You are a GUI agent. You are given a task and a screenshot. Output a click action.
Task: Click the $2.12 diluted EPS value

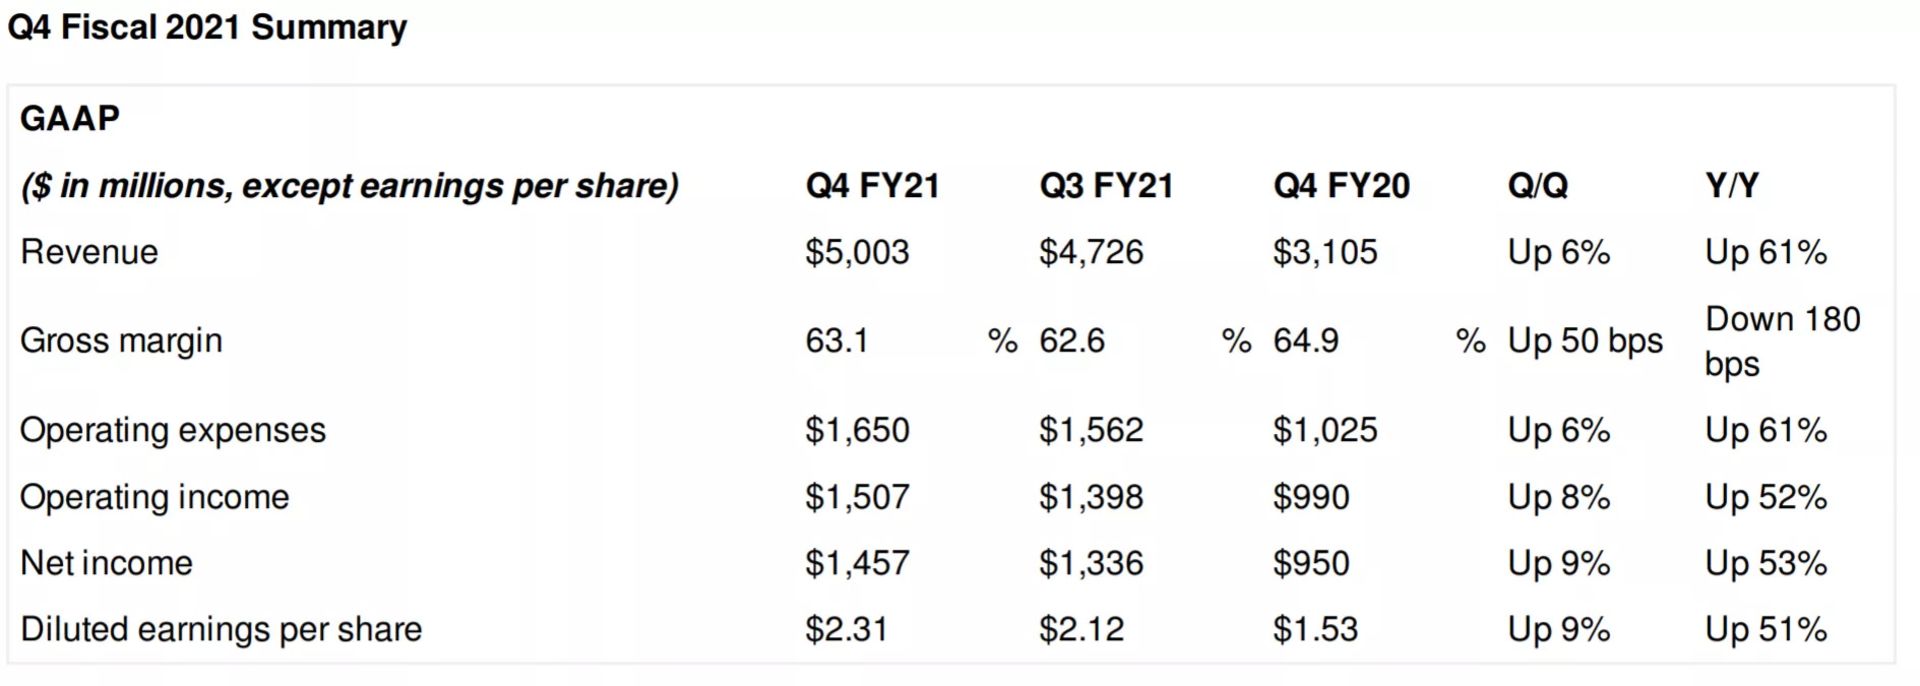(1081, 629)
